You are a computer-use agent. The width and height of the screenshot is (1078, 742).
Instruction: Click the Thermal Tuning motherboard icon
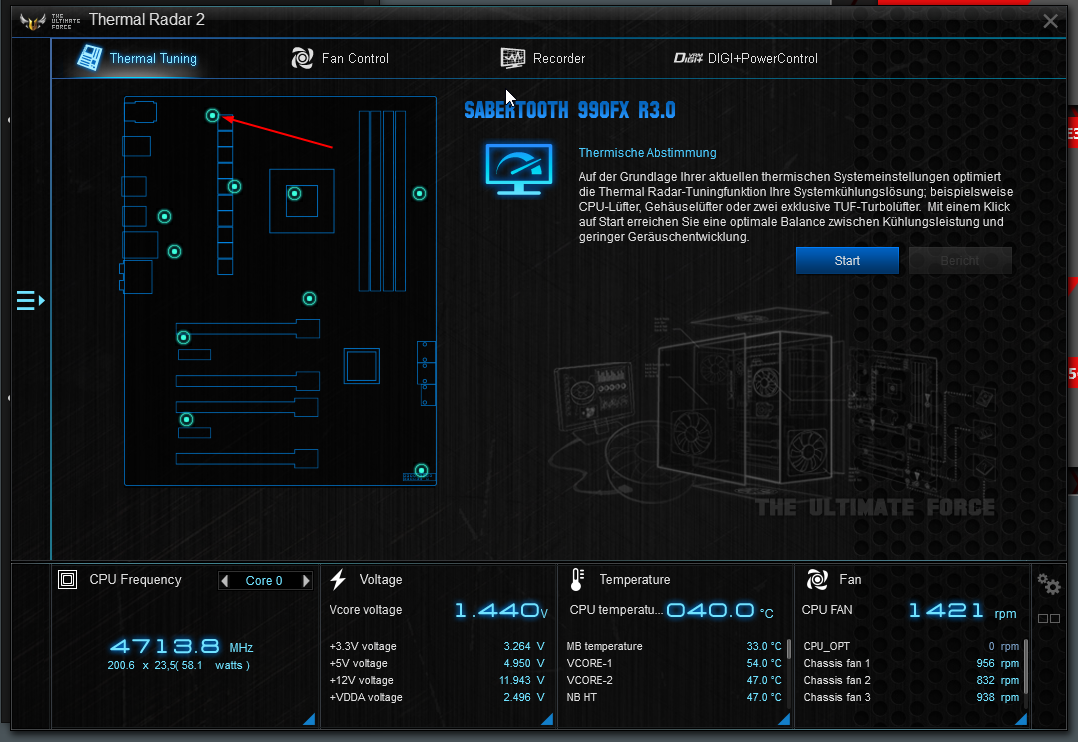coord(89,58)
